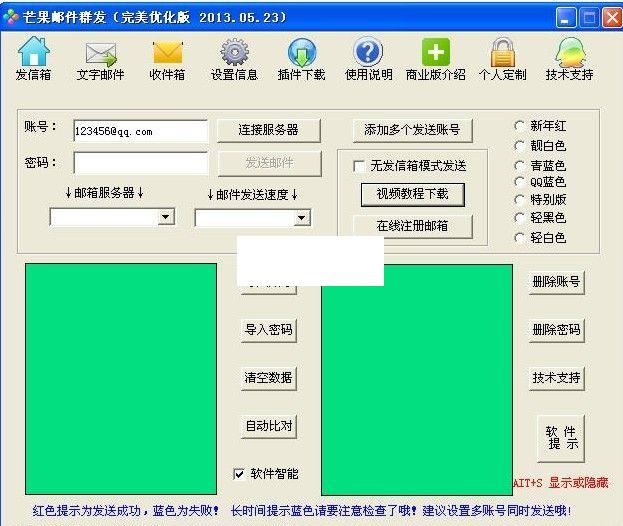This screenshot has width=623, height=526.
Task: Open the 邮件发送速度 dropdown
Action: click(301, 217)
